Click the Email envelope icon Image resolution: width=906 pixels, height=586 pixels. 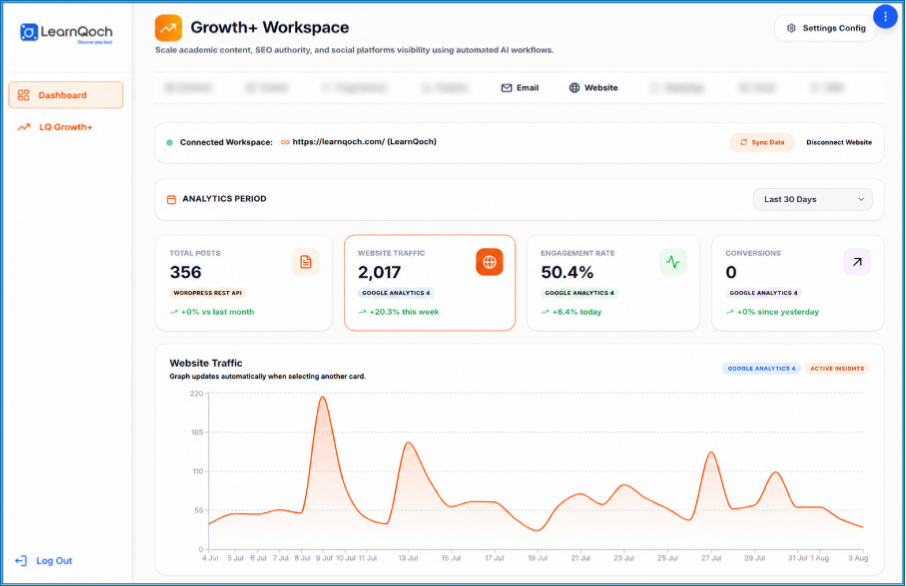506,88
